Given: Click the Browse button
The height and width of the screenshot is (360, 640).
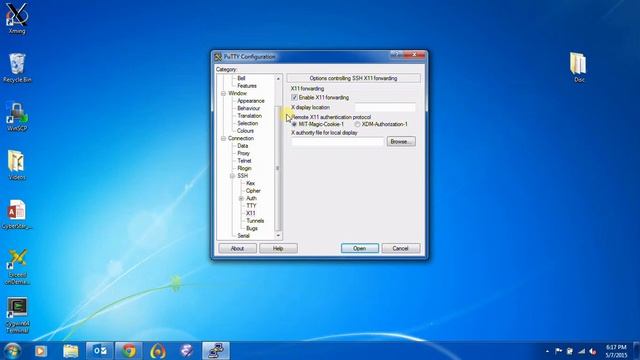Looking at the screenshot, I should pos(401,142).
